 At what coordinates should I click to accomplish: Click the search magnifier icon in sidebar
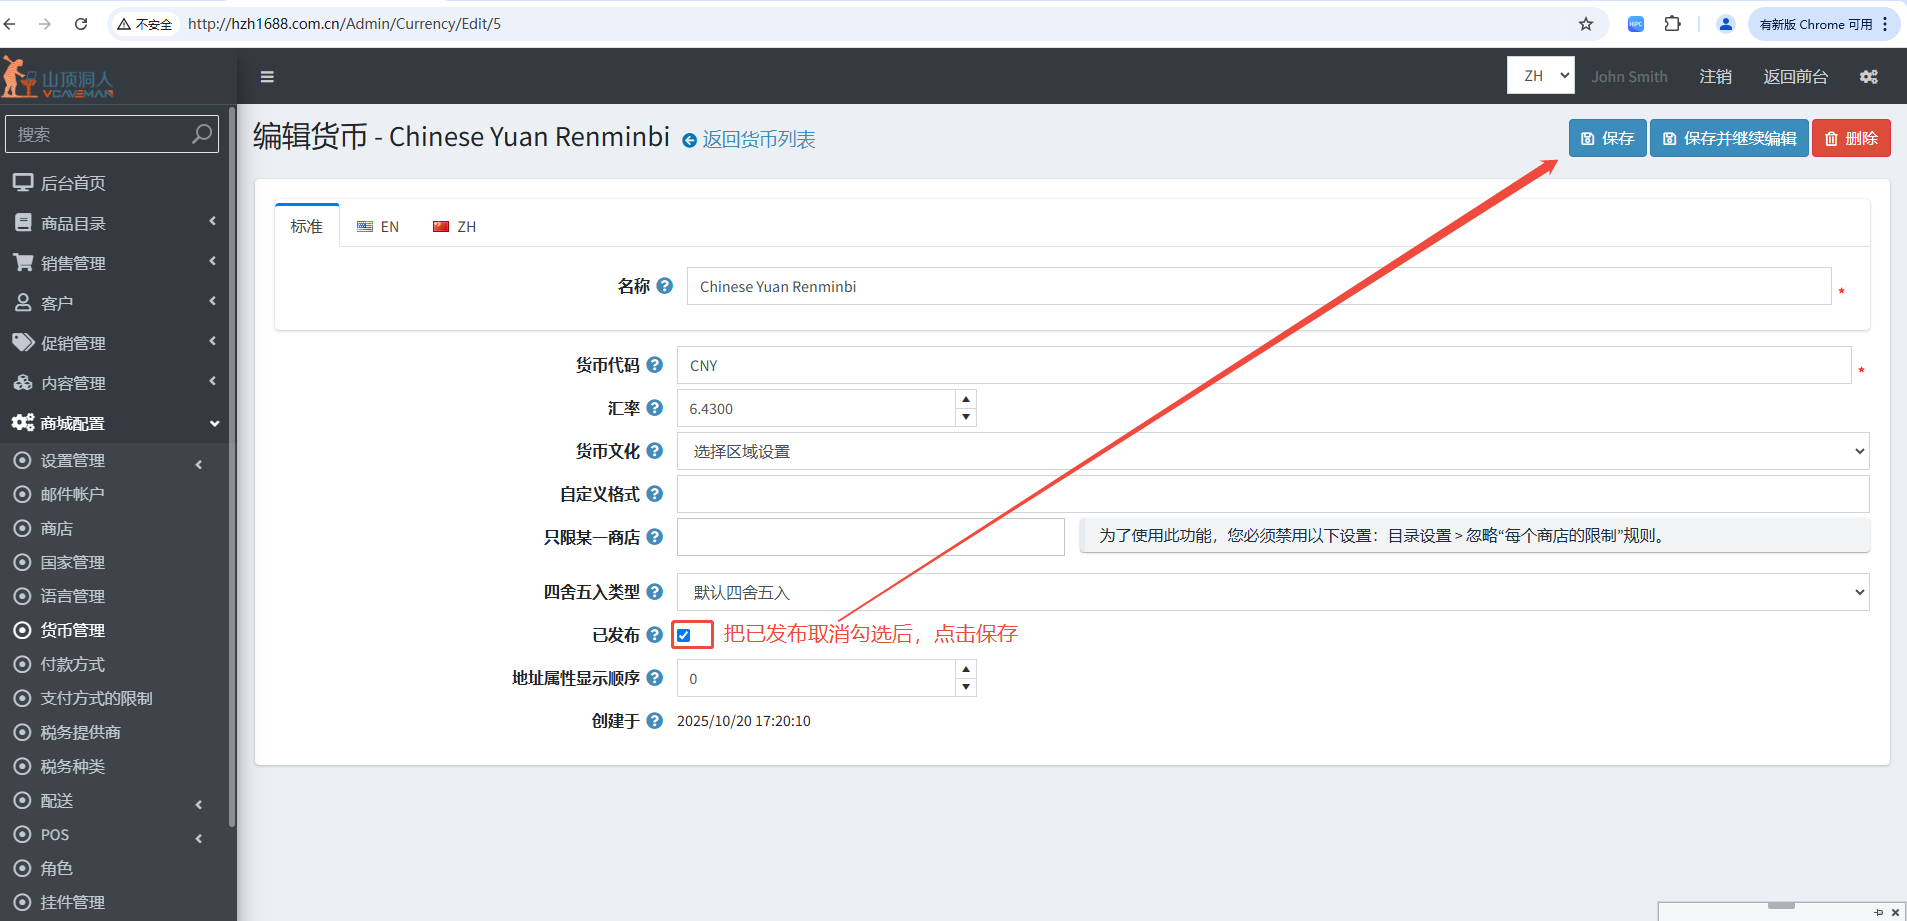click(201, 134)
